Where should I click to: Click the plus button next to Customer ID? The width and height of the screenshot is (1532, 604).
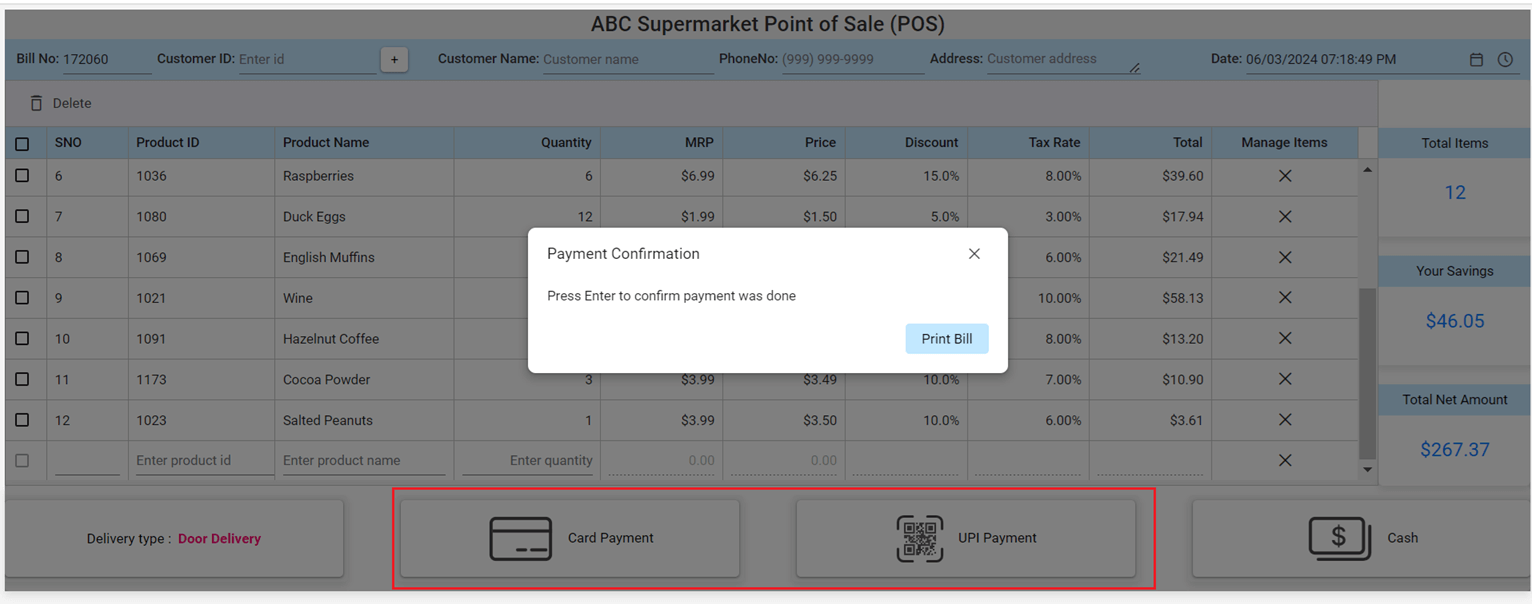click(394, 60)
